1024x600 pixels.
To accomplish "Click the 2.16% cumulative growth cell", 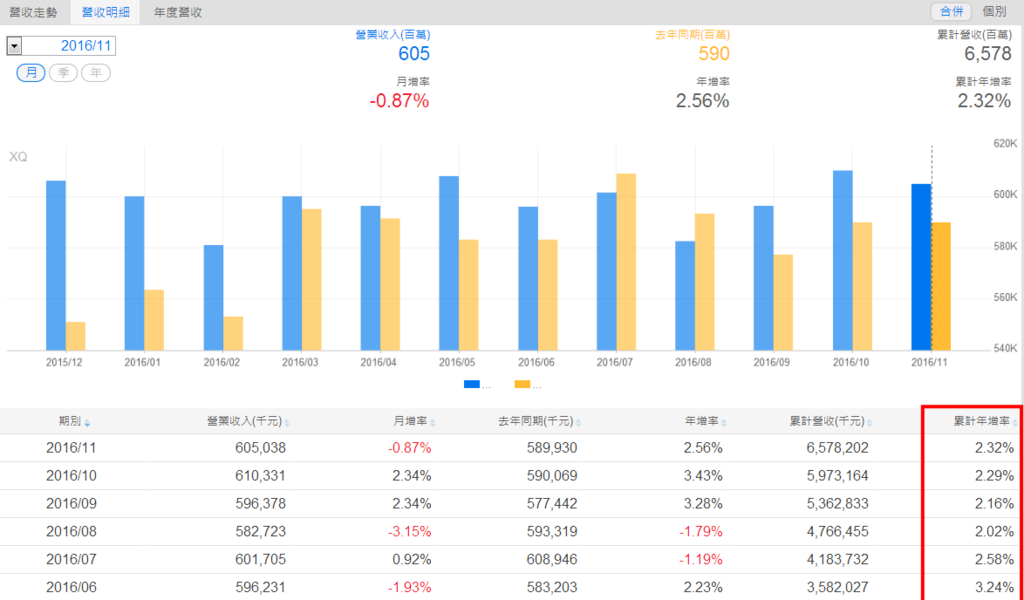I will (x=994, y=504).
